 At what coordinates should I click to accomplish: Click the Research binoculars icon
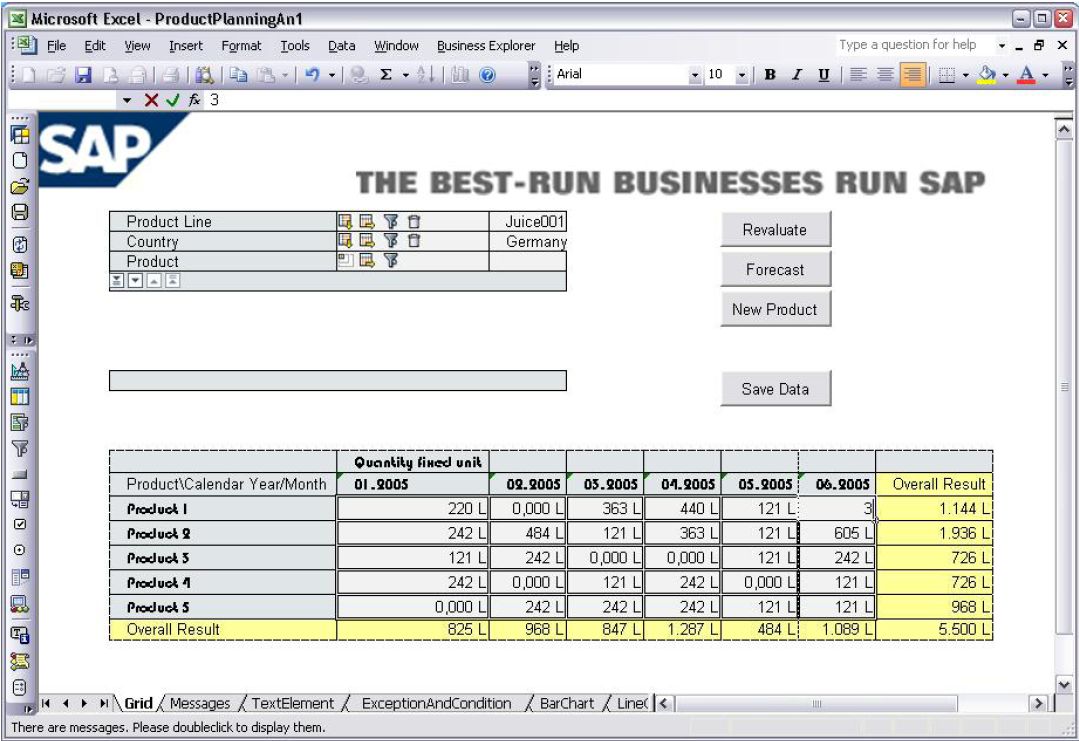(x=204, y=74)
